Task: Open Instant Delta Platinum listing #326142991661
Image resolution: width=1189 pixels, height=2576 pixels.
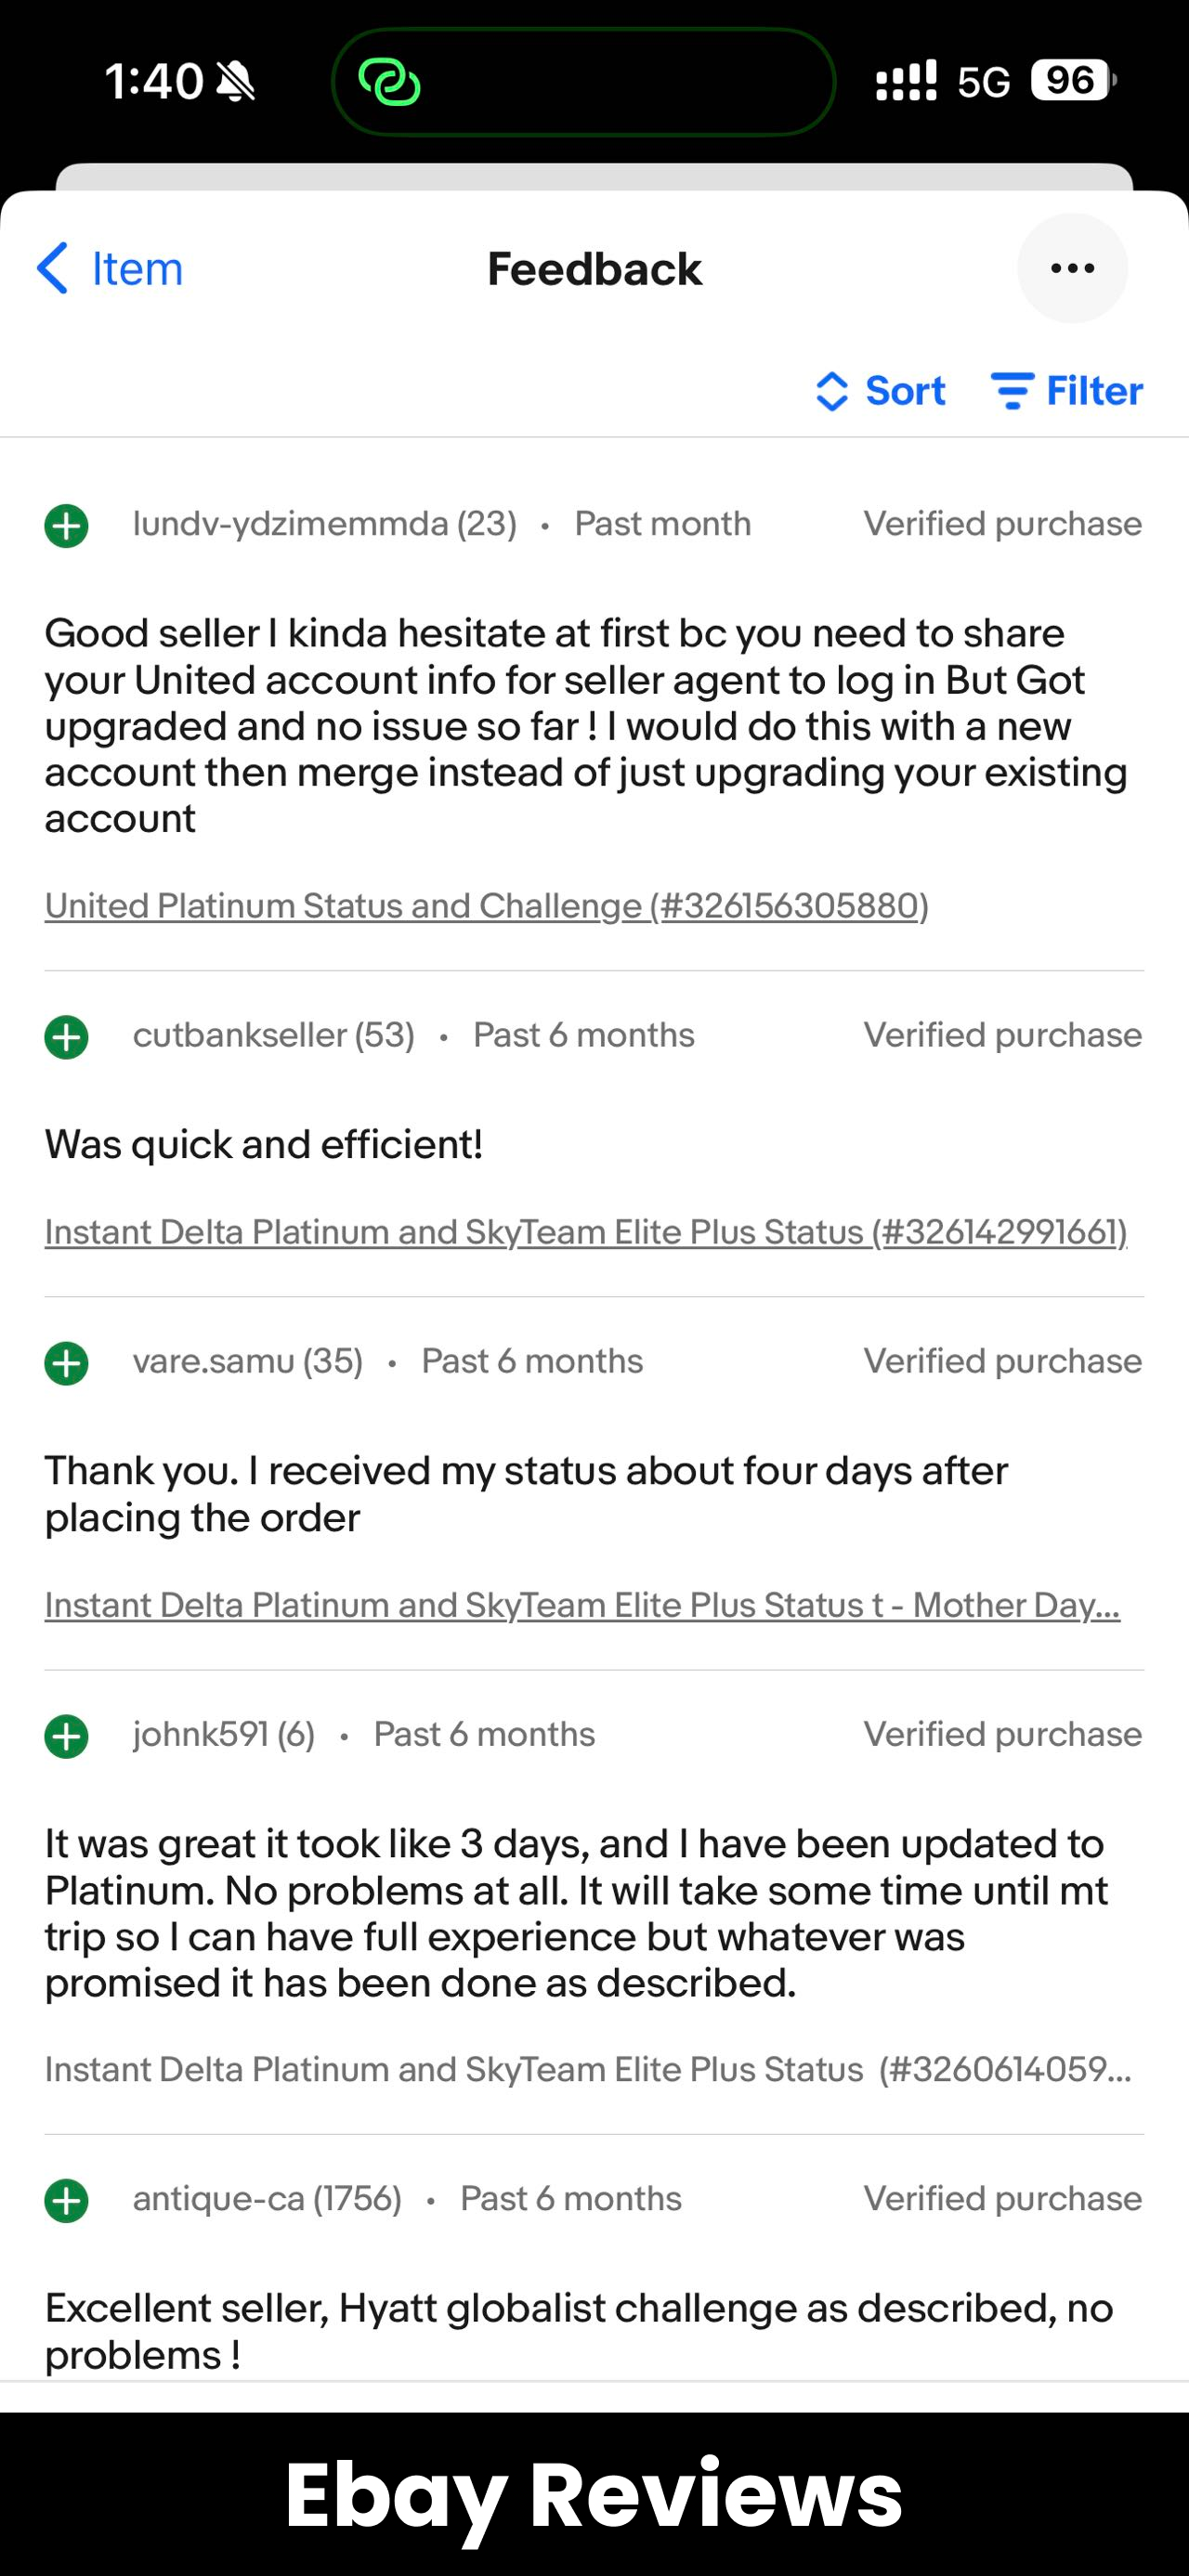Action: coord(585,1231)
